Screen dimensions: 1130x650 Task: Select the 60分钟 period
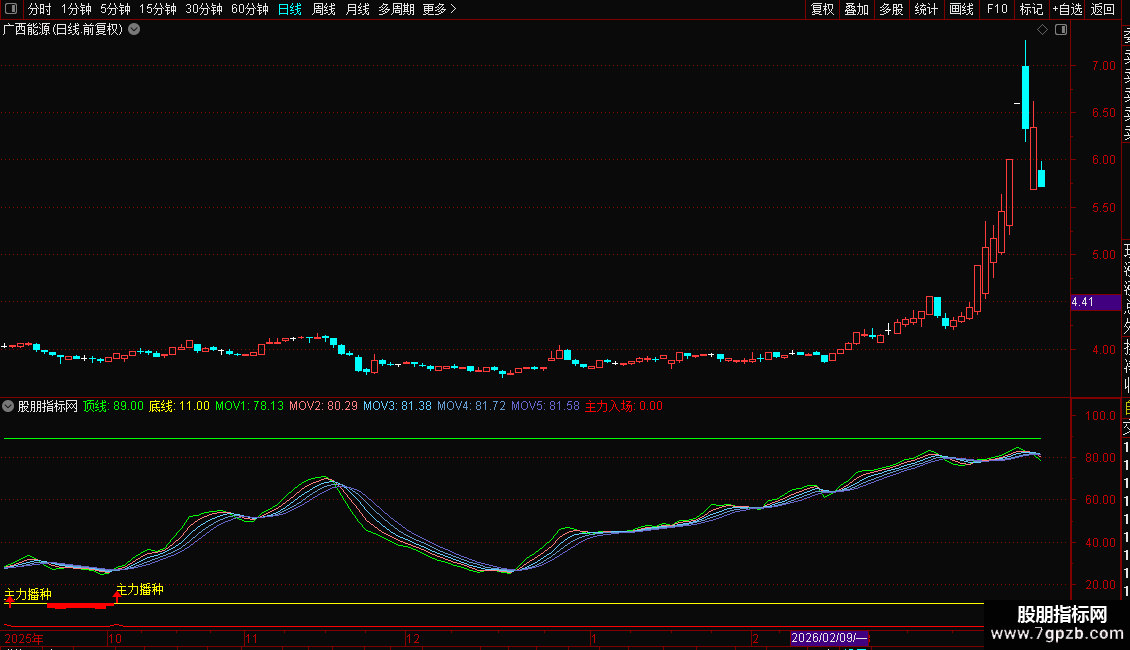pyautogui.click(x=250, y=9)
